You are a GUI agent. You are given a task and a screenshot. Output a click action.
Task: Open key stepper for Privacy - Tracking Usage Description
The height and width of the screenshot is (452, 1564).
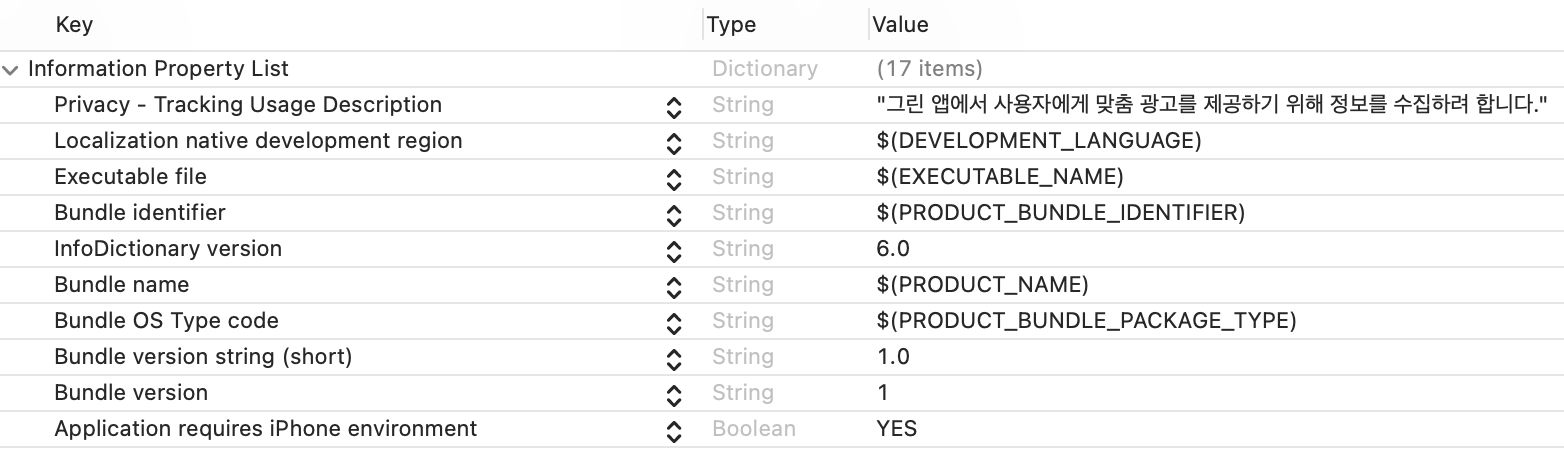pos(674,107)
